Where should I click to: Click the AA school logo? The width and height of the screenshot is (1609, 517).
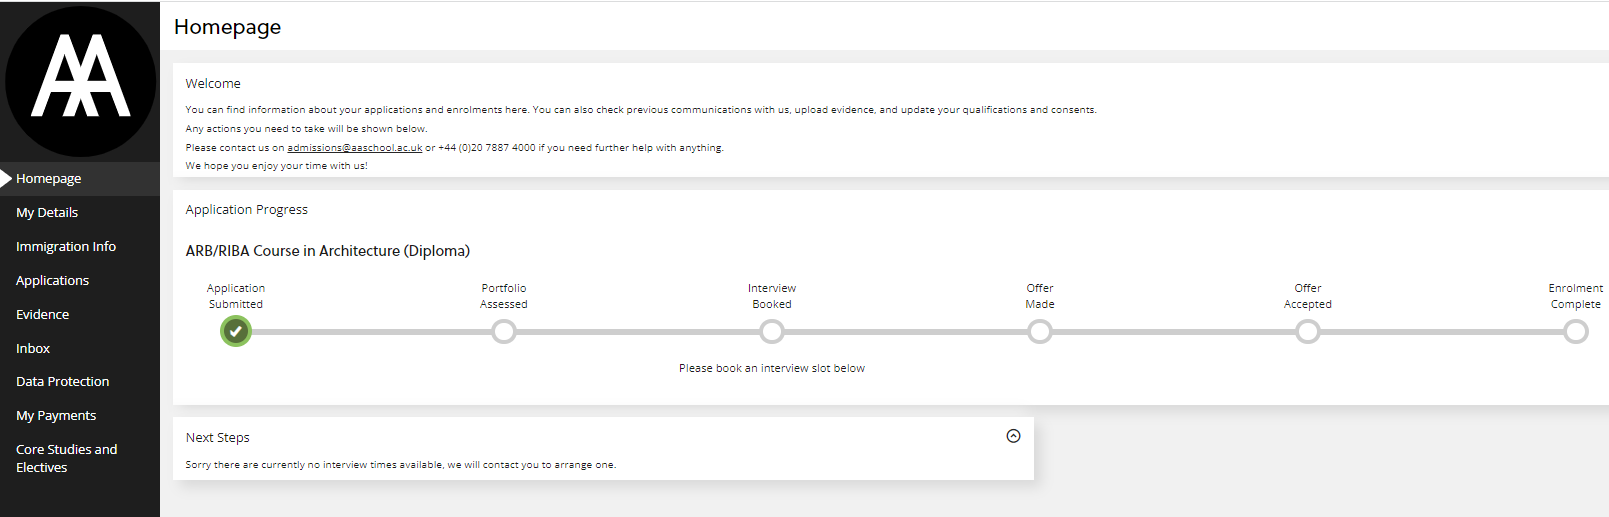[x=80, y=80]
